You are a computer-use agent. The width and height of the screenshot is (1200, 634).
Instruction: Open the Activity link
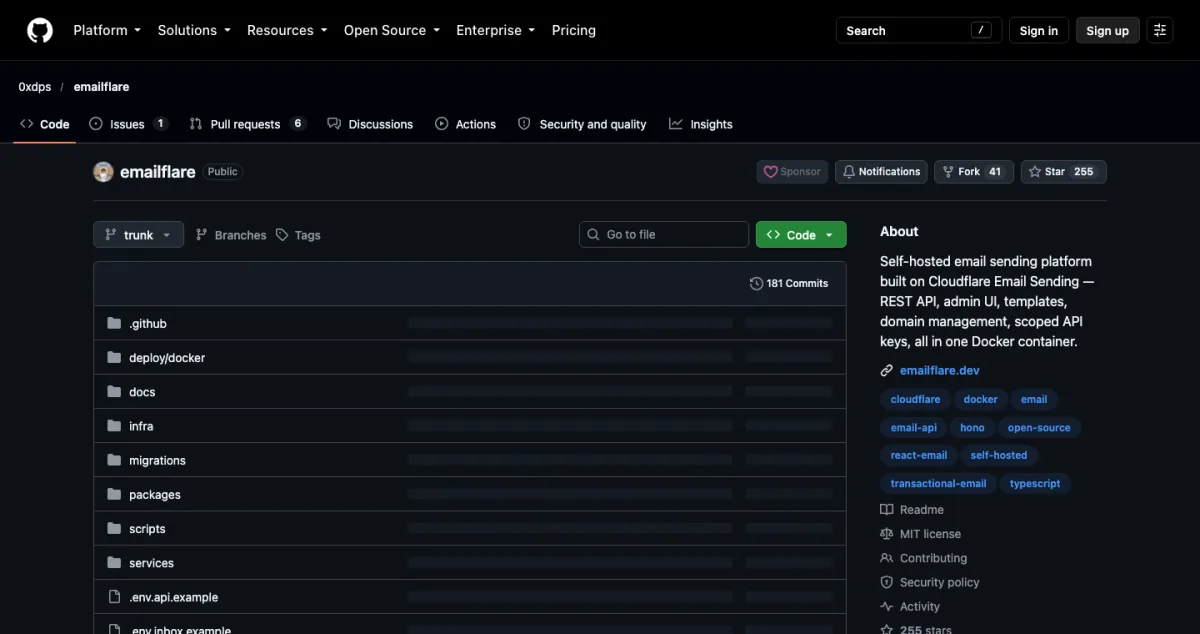(910, 606)
